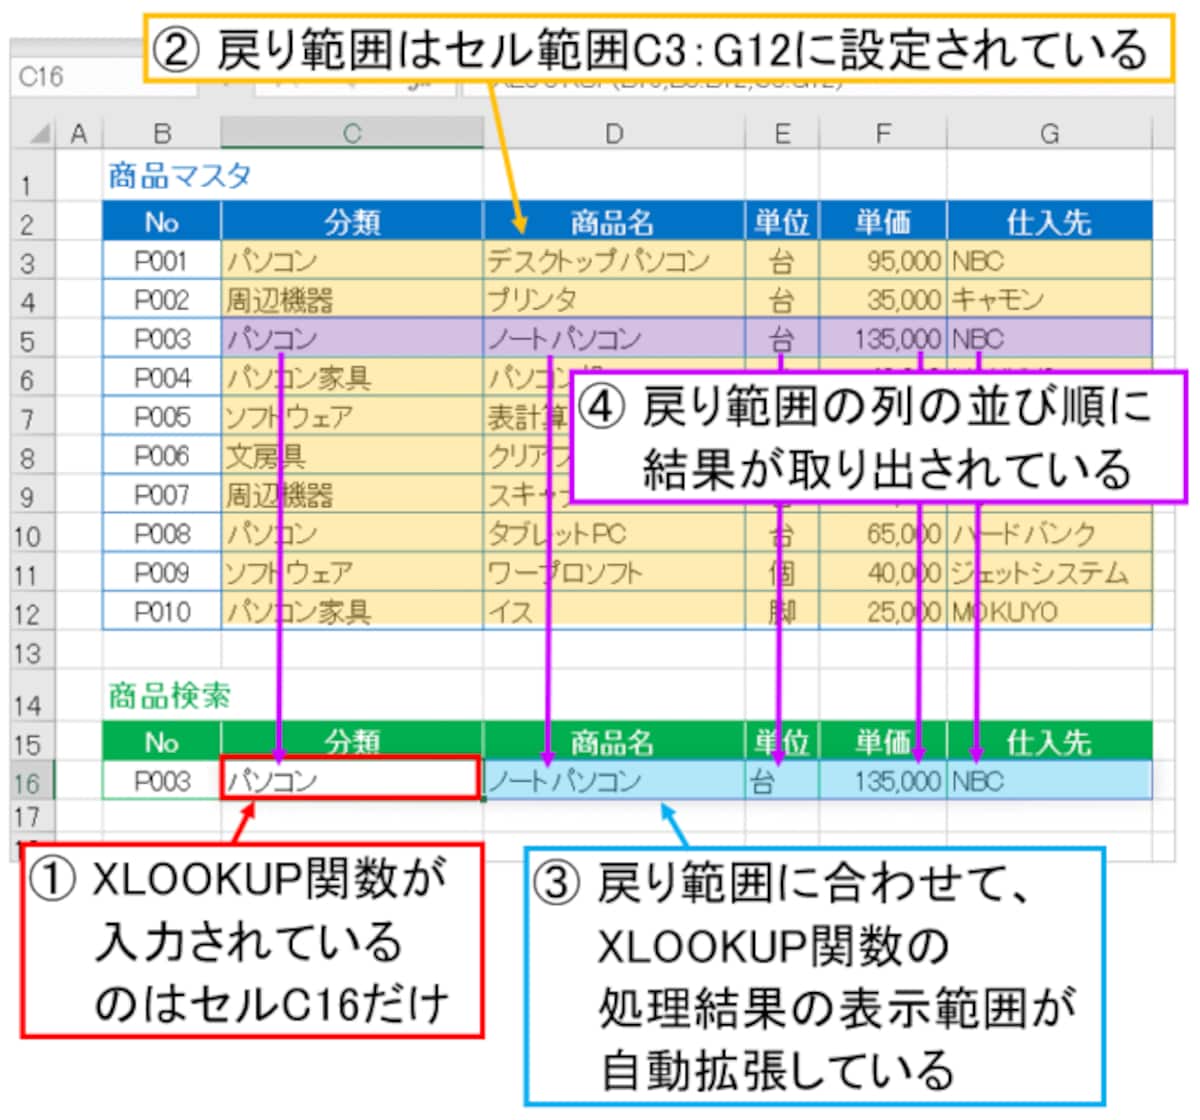Screen dimensions: 1200x1120
Task: Select the ソフトウェア cell in row 11
Action: [352, 573]
